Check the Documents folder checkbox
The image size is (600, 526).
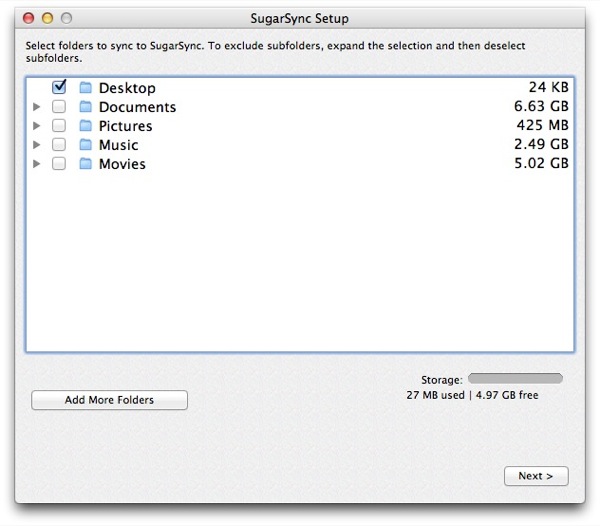pos(59,106)
